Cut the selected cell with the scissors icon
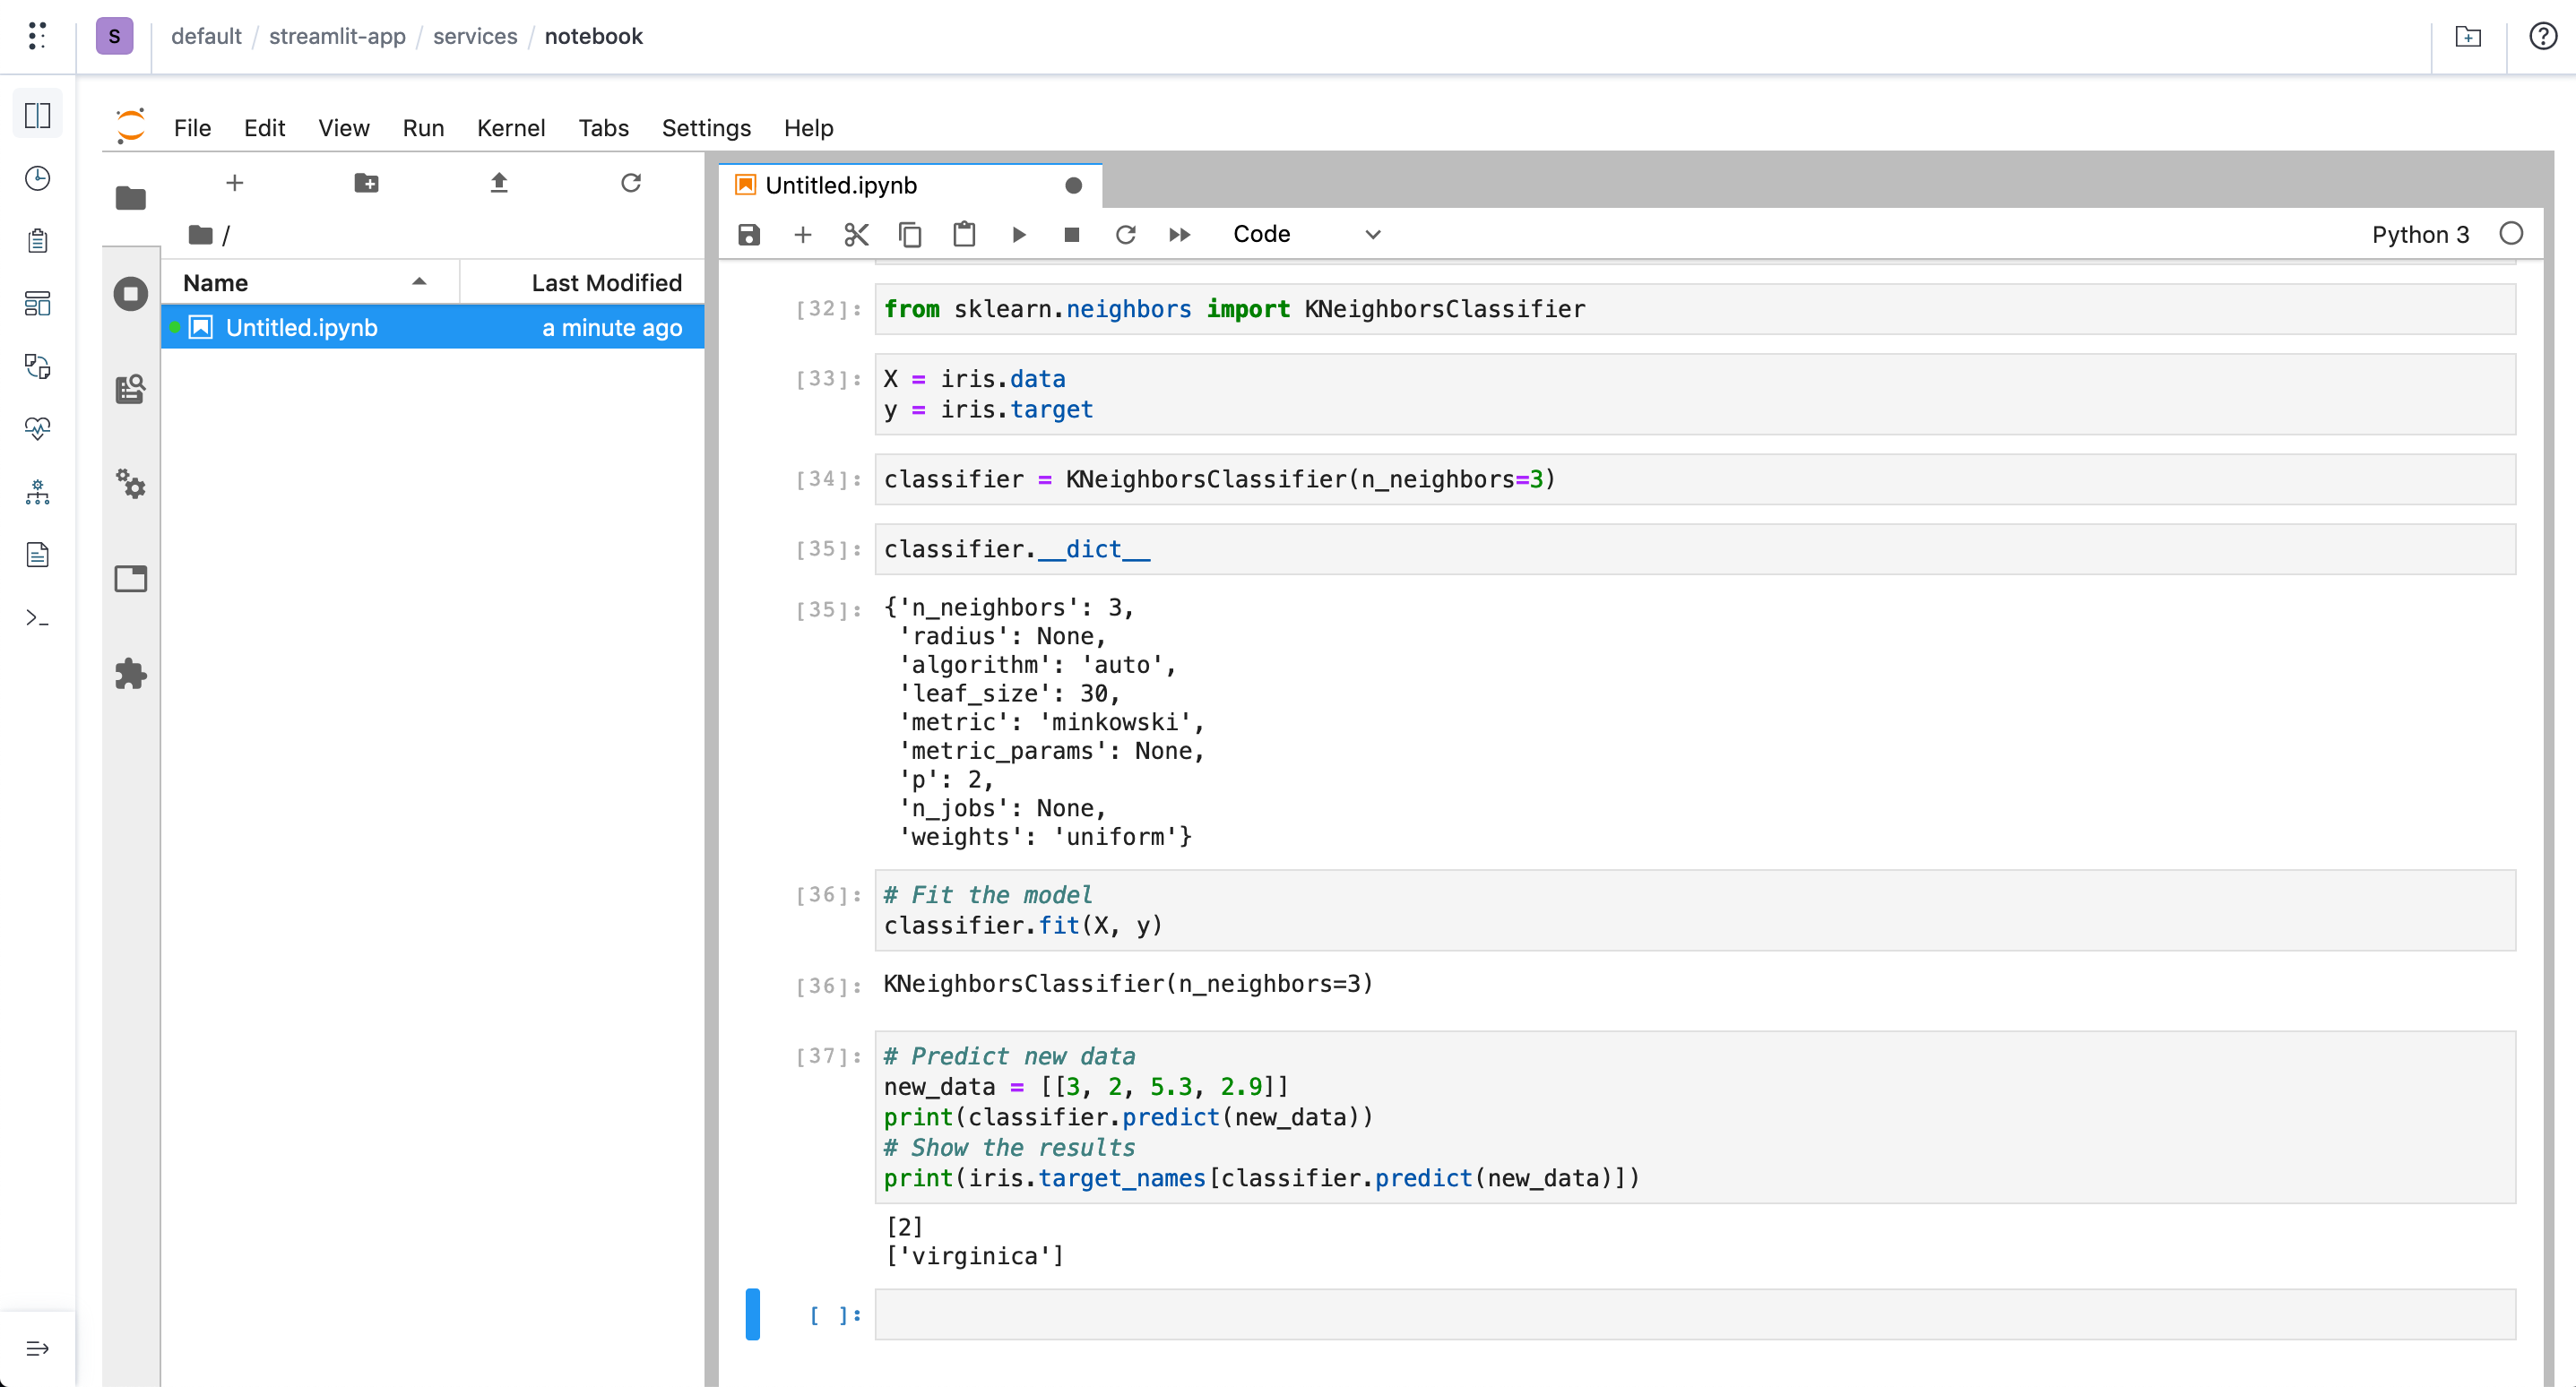 (x=856, y=234)
